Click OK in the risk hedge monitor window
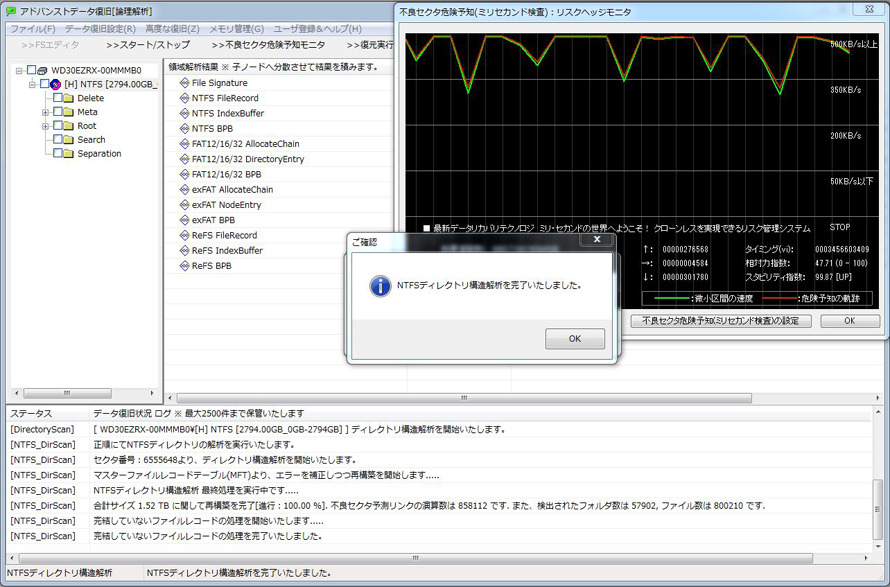This screenshot has width=890, height=587. coord(850,321)
